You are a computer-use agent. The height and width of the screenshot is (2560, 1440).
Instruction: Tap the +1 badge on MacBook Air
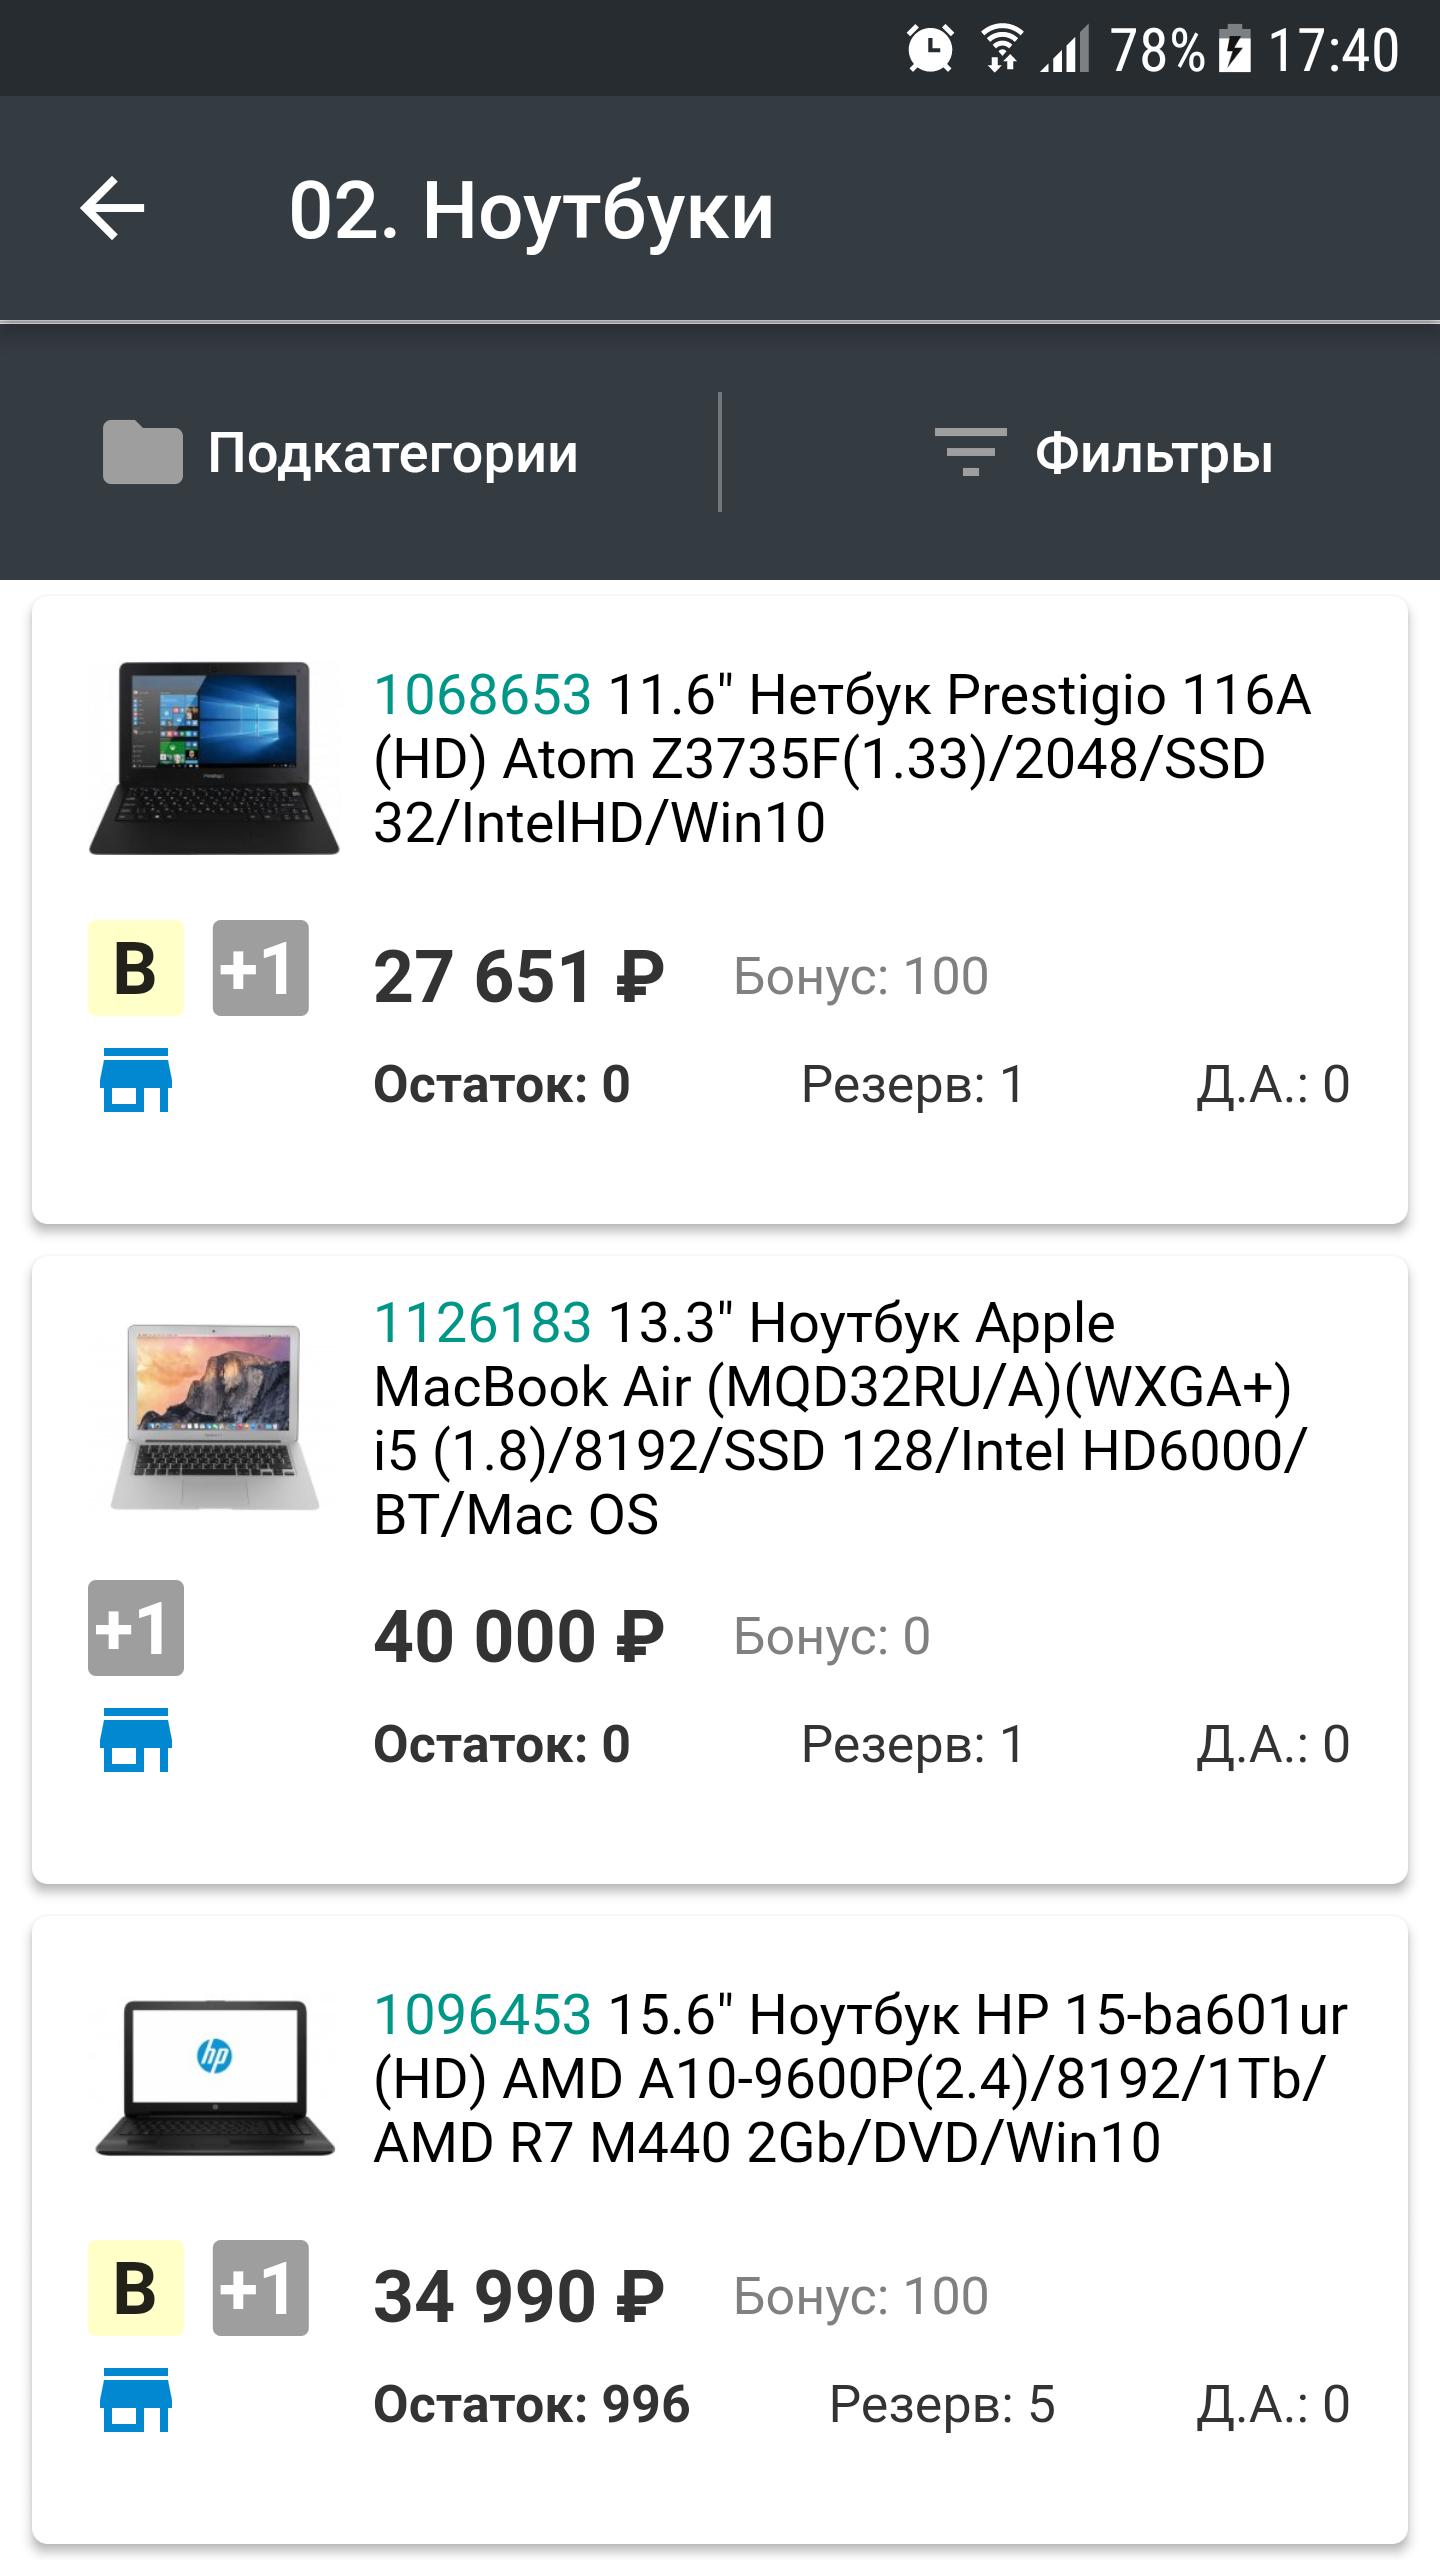tap(136, 1628)
